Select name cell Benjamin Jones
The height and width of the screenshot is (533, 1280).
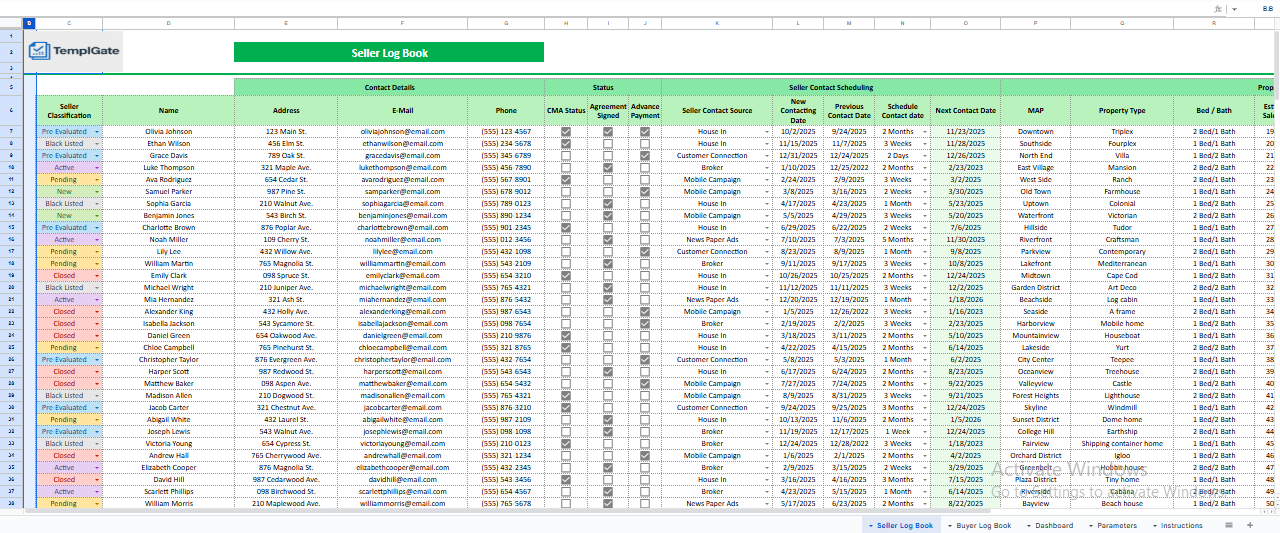point(168,215)
